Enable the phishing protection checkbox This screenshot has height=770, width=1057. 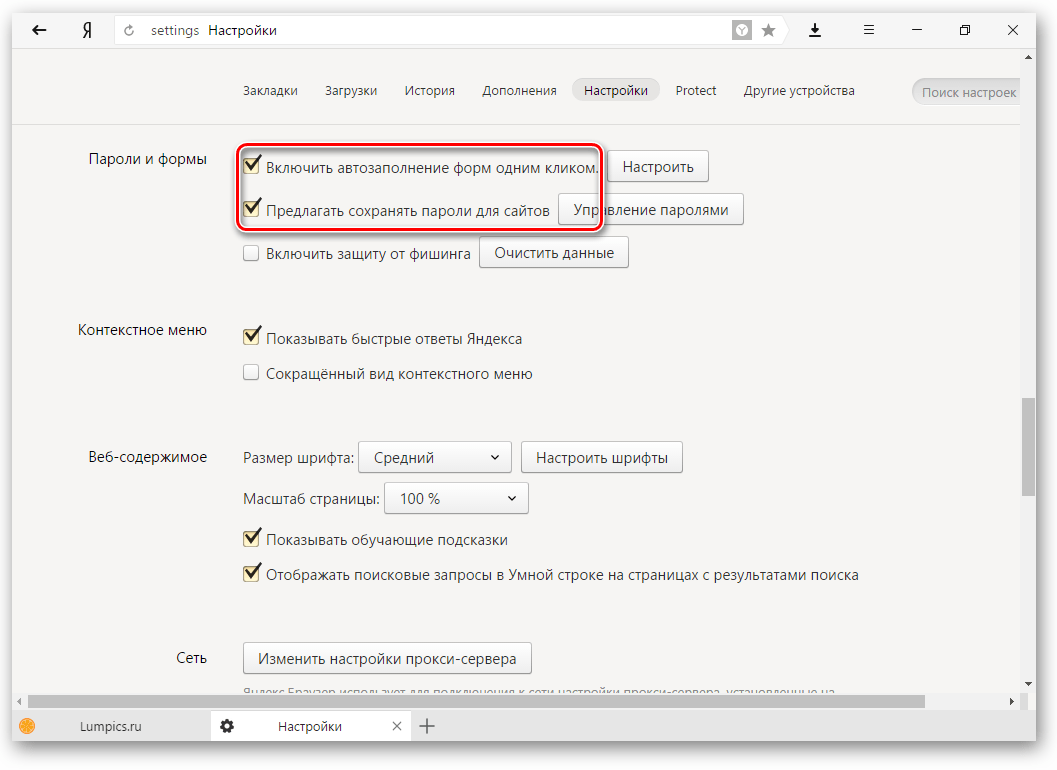(x=252, y=254)
